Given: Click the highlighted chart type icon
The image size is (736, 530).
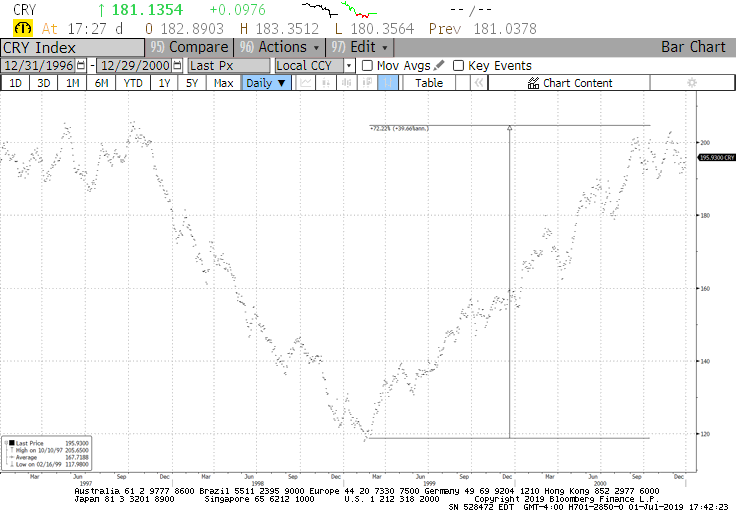Looking at the screenshot, I should 388,83.
